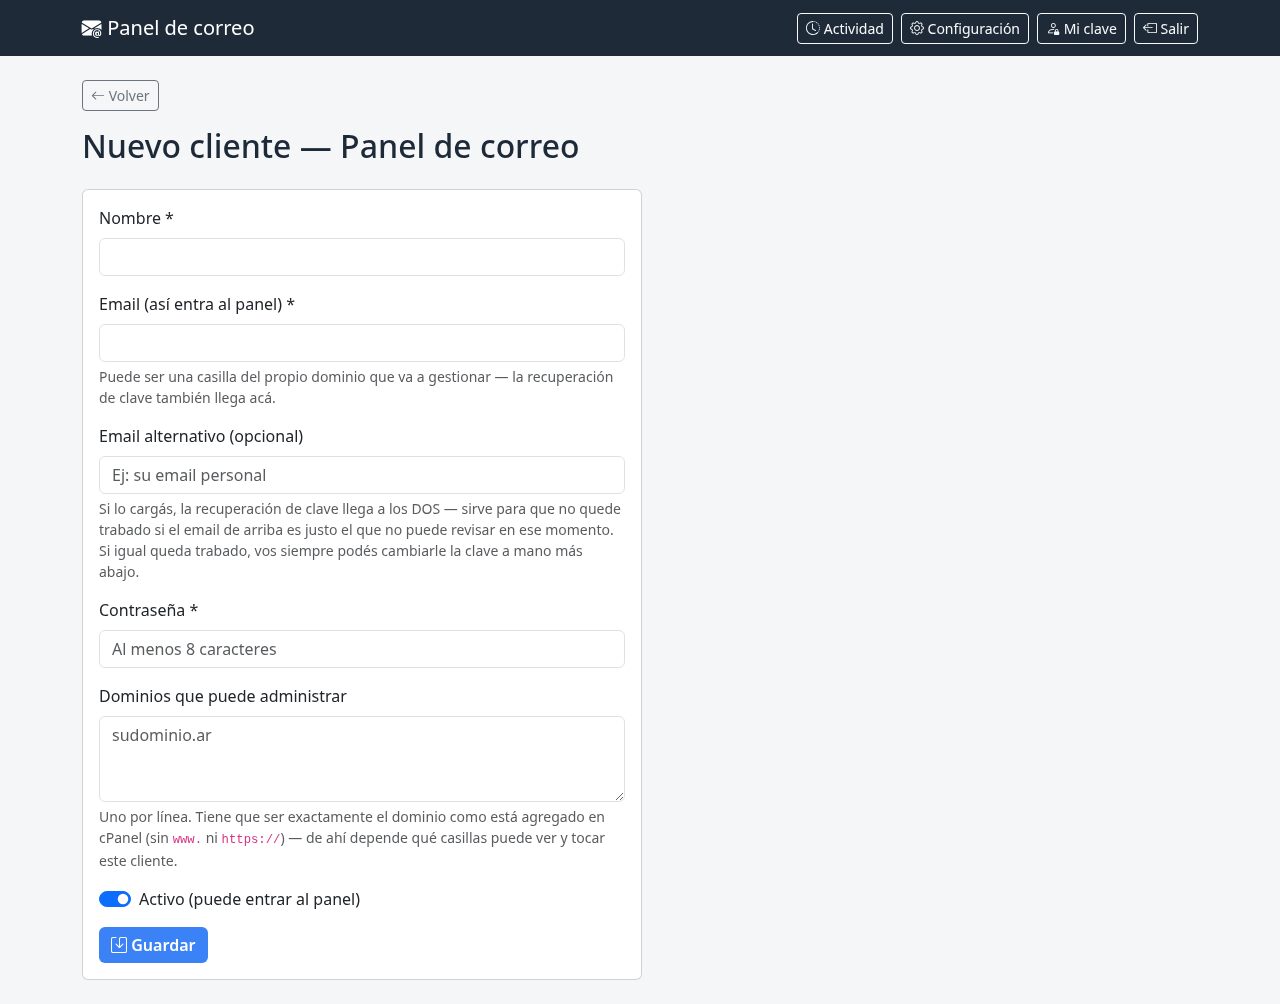Click the save icon in Guardar button
This screenshot has width=1280, height=1004.
point(119,945)
